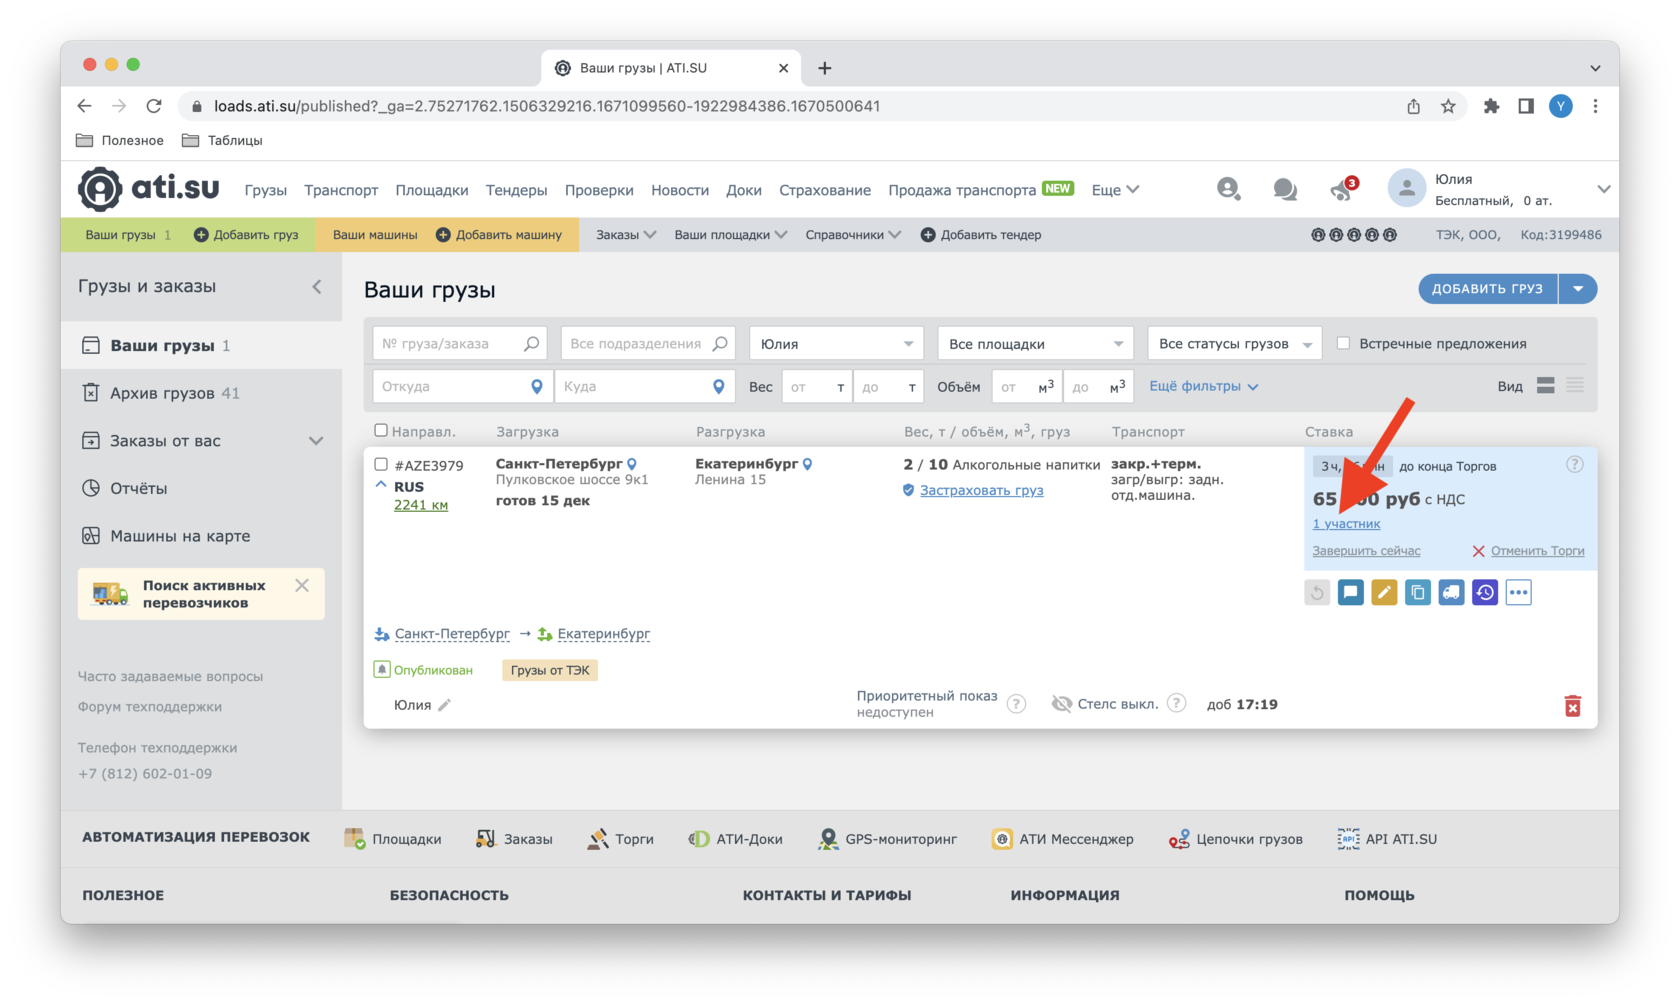This screenshot has height=1004, width=1680.
Task: Delete cargo with the red trash icon
Action: [x=1573, y=706]
